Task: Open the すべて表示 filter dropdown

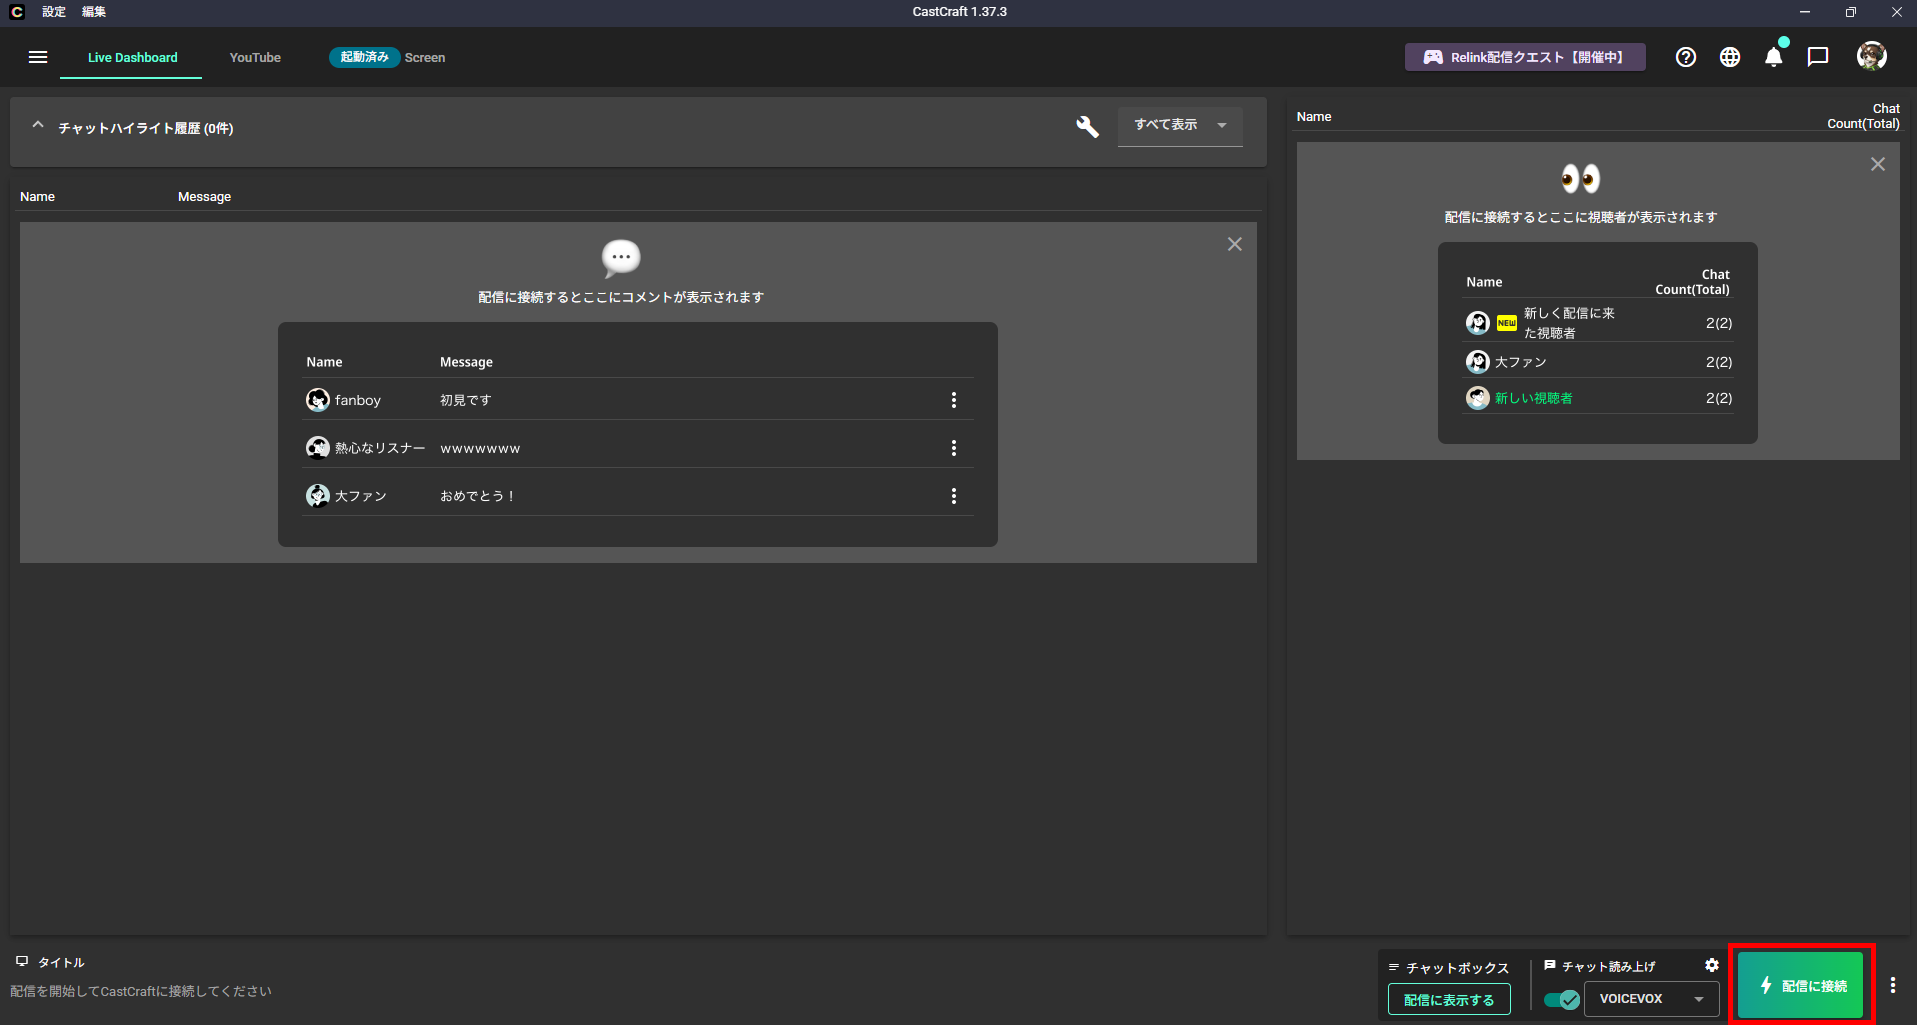Action: point(1180,126)
